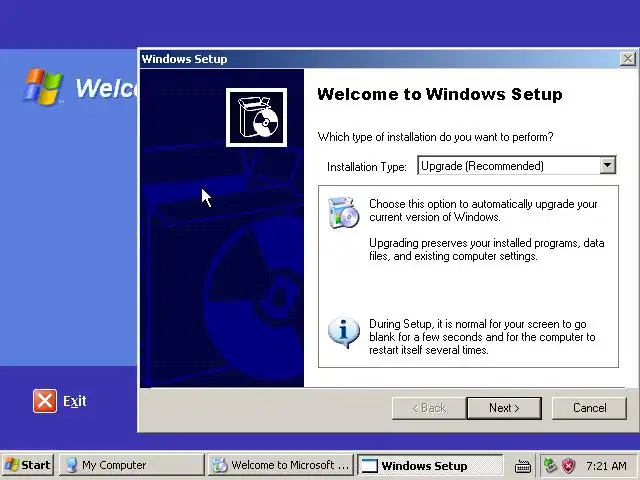This screenshot has width=640, height=480.
Task: Click the My Computer taskbar icon
Action: point(72,465)
